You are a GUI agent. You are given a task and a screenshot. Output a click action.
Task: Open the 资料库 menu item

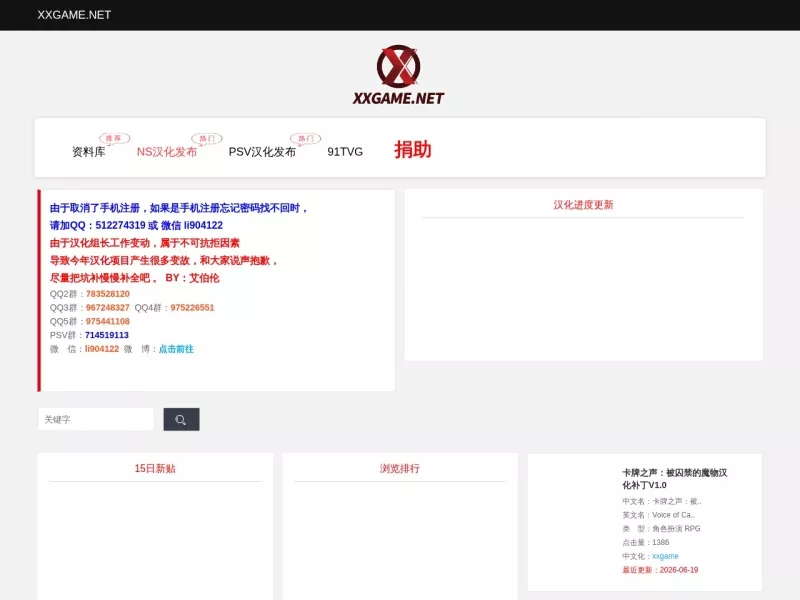click(x=88, y=152)
